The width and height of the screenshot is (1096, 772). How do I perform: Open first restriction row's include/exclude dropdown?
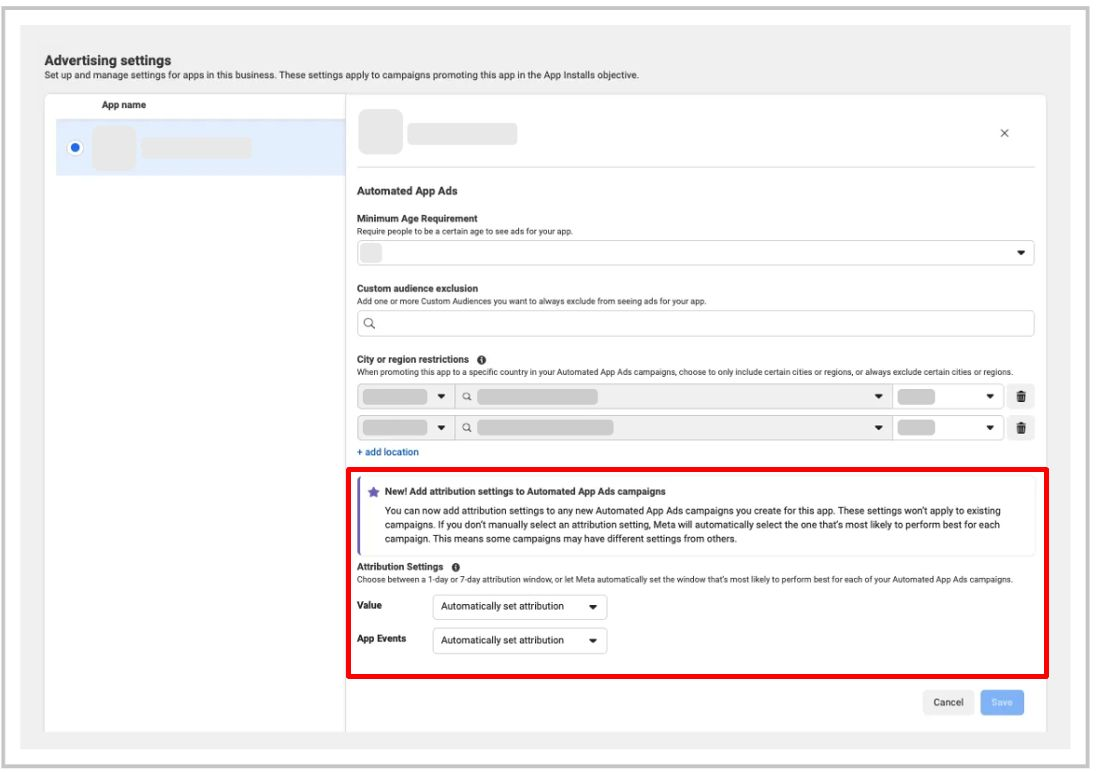pyautogui.click(x=405, y=396)
